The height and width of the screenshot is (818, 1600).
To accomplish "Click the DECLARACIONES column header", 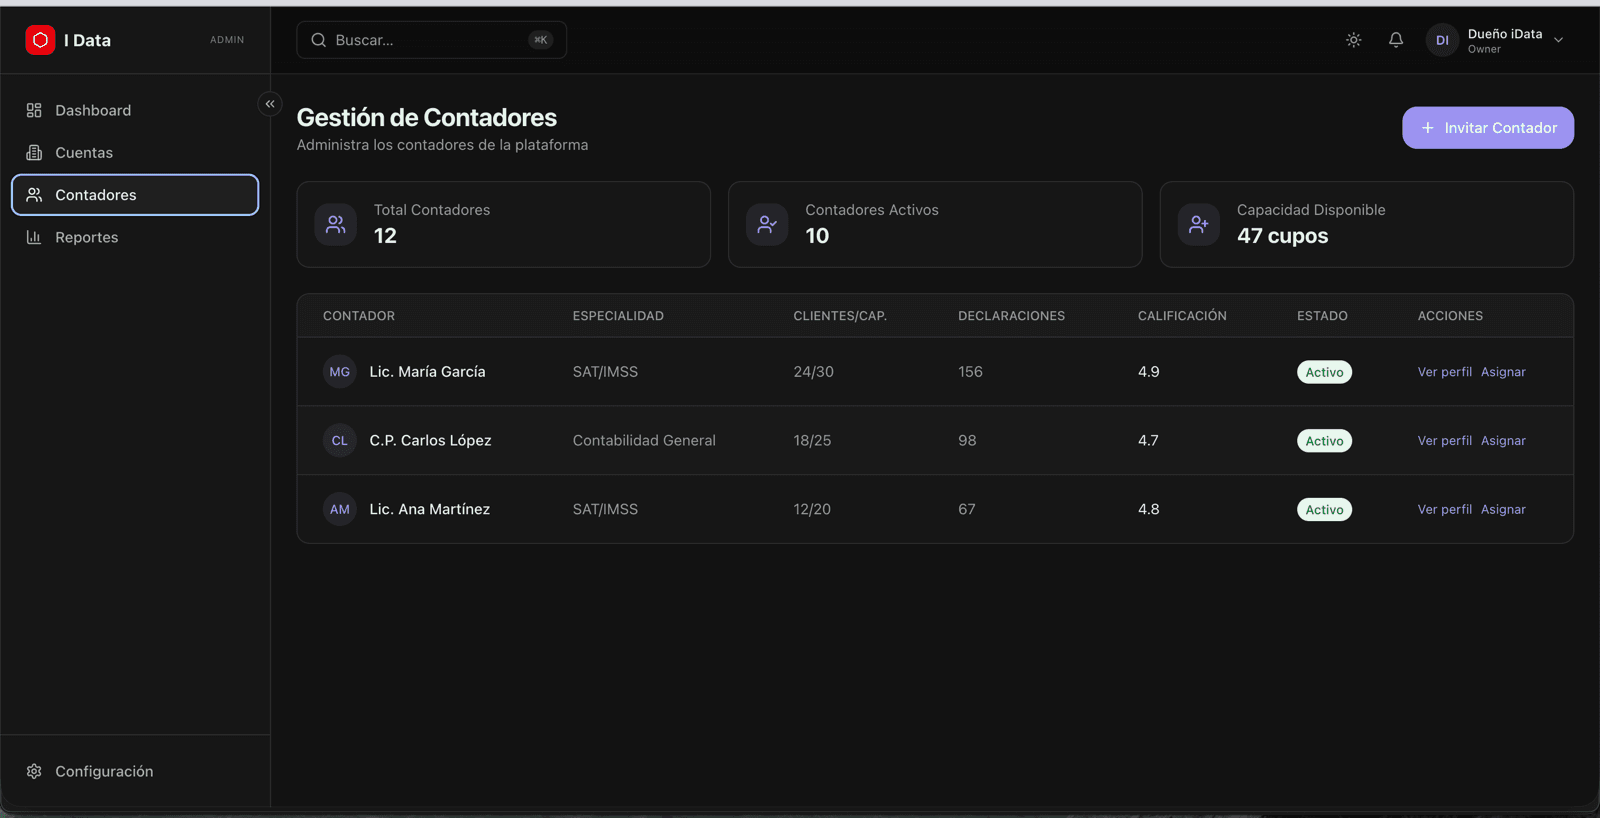I will point(1011,316).
